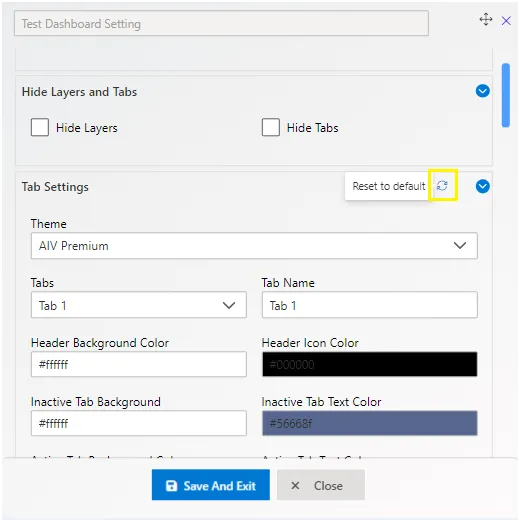Click the X icon on Close button
This screenshot has width=520, height=522.
tap(295, 485)
